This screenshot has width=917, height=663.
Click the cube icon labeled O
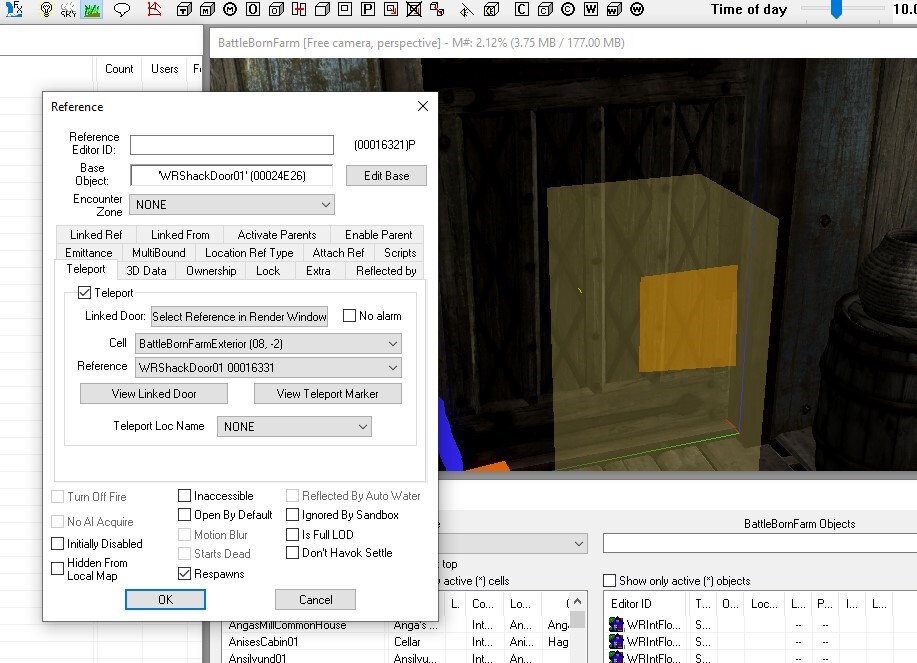(x=276, y=9)
